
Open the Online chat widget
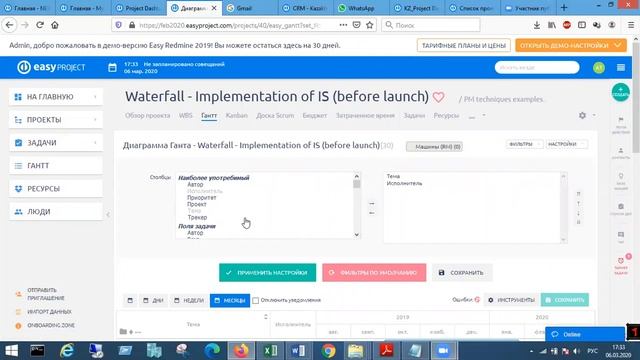pos(584,334)
